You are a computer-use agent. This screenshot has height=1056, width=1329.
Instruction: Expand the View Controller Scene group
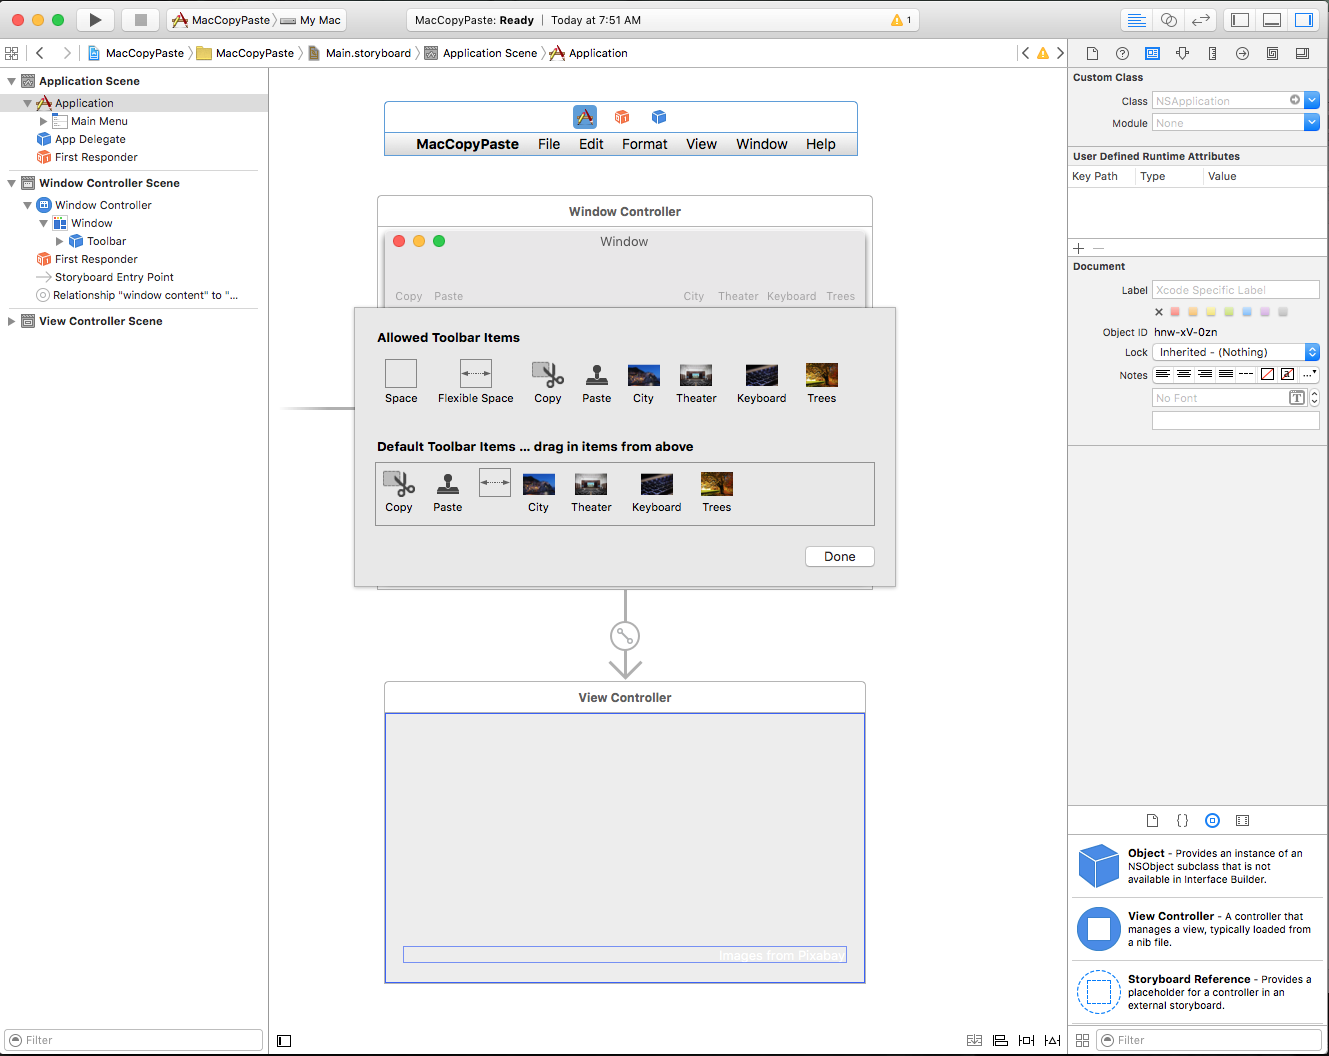pos(11,321)
